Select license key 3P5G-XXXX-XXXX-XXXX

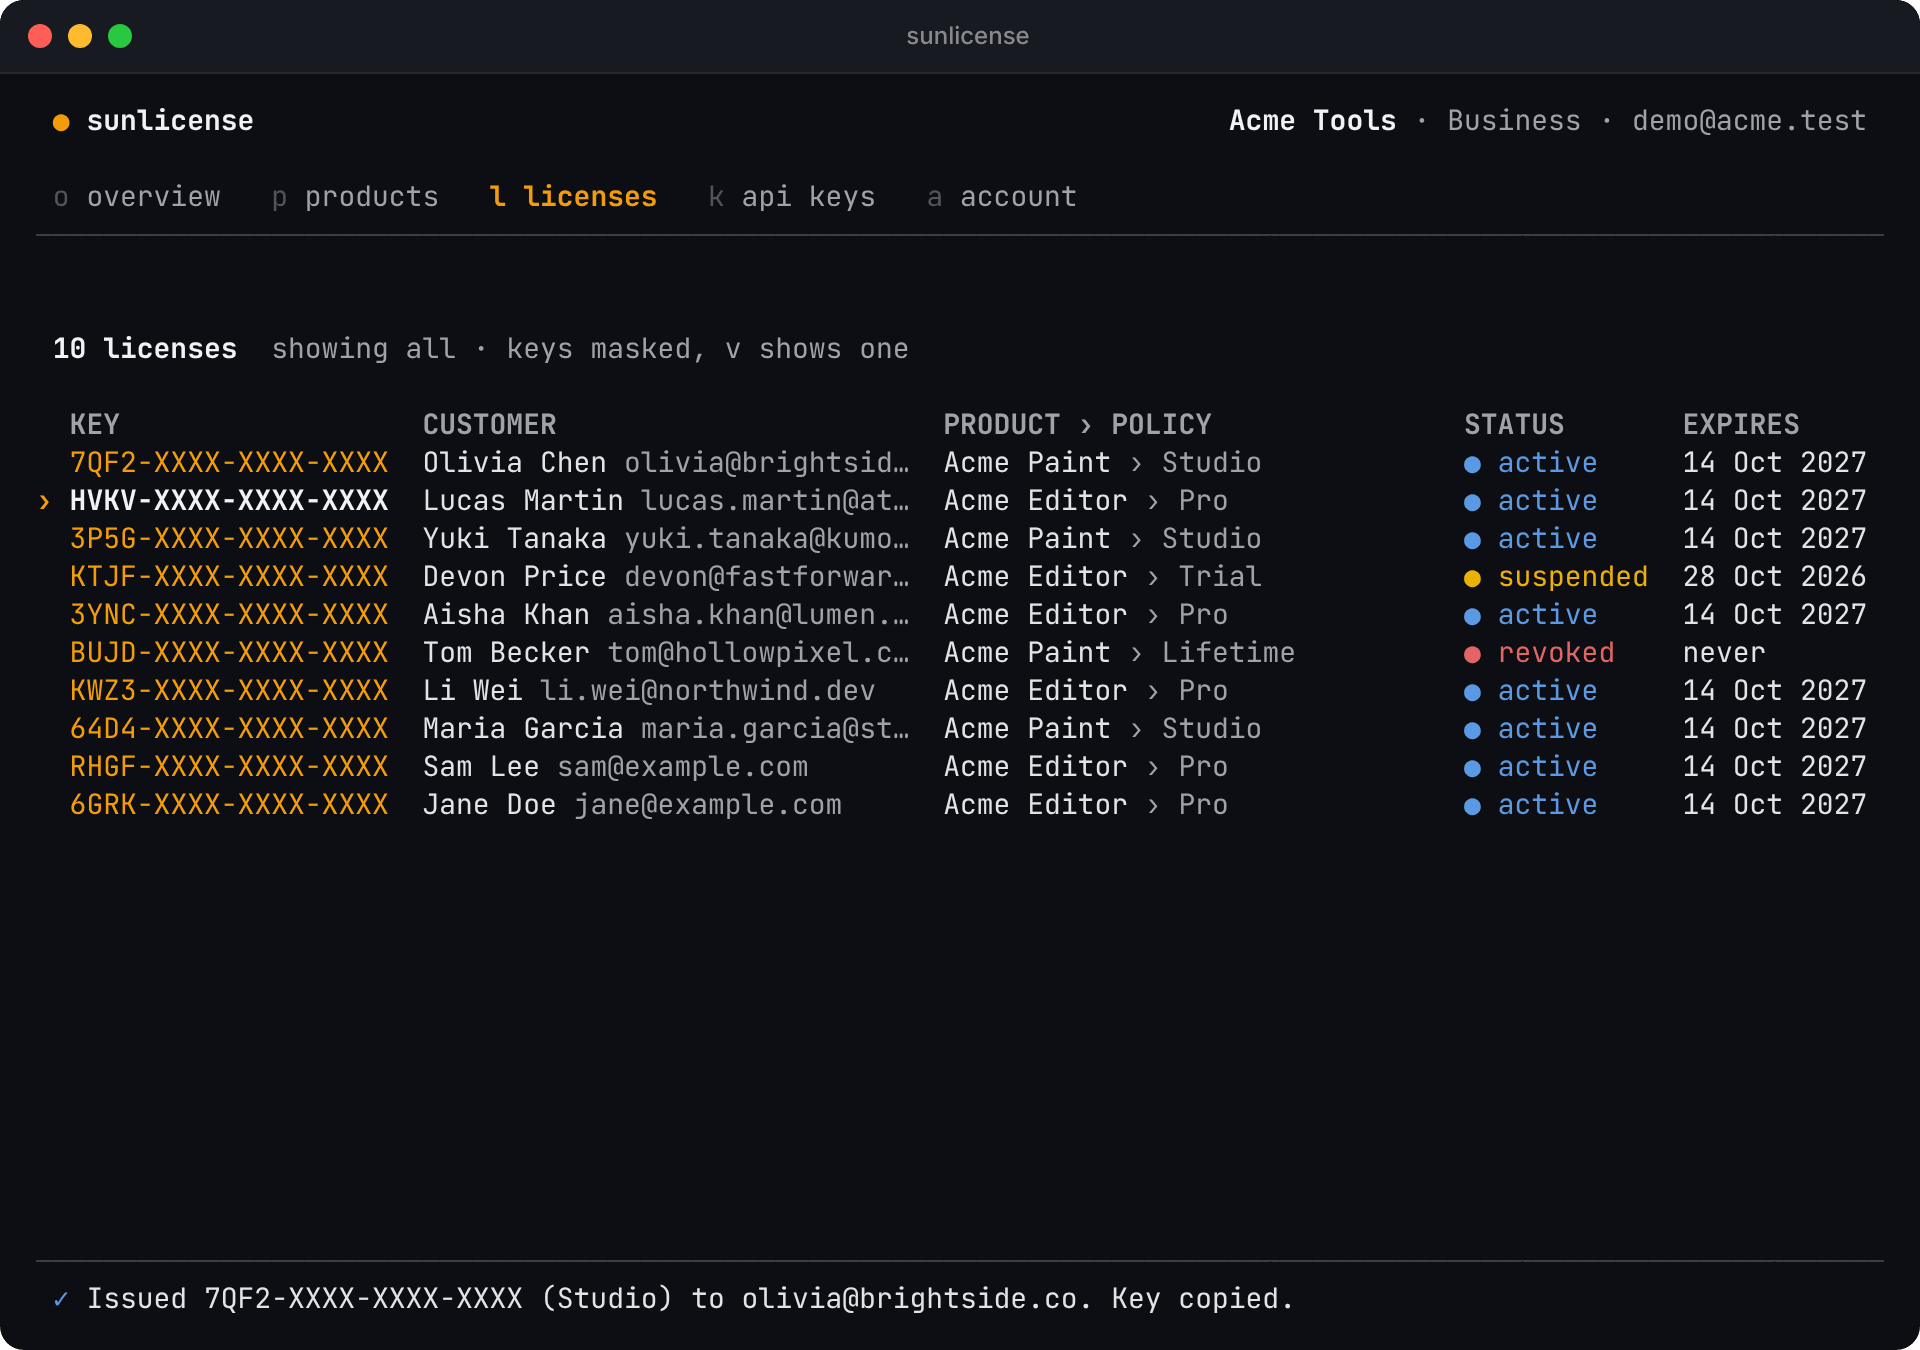(x=229, y=539)
